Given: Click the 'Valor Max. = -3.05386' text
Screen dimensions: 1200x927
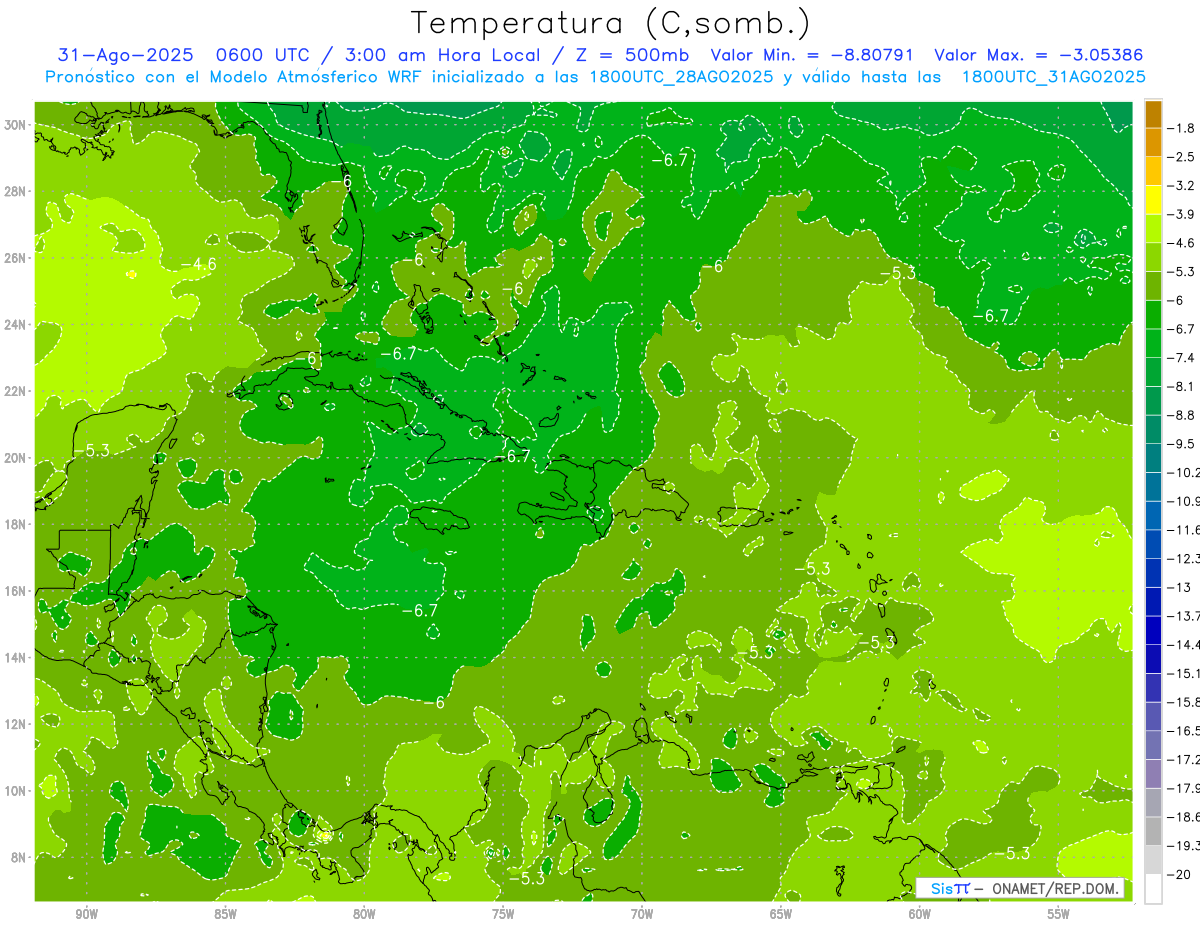Looking at the screenshot, I should pyautogui.click(x=1038, y=55).
